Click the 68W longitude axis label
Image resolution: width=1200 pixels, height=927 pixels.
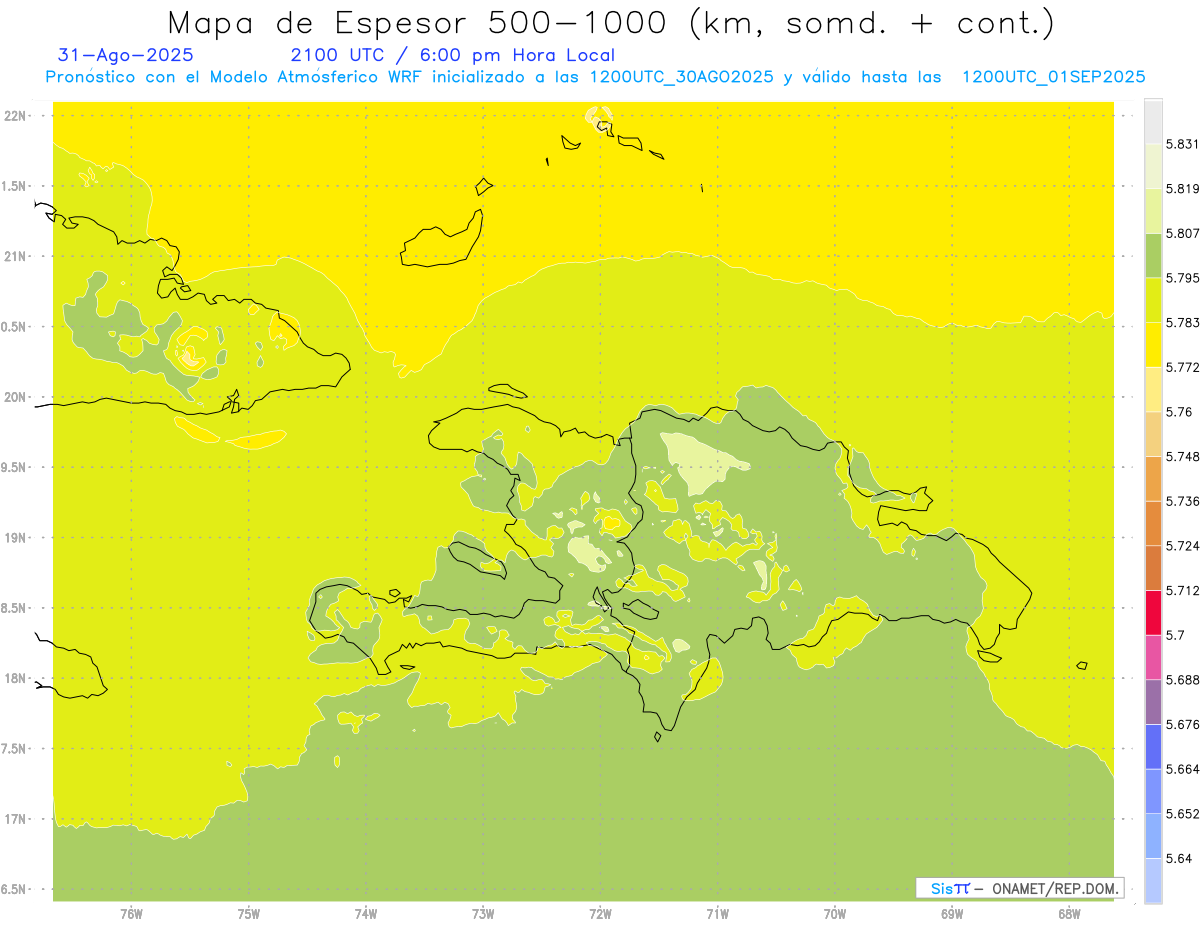[1069, 913]
